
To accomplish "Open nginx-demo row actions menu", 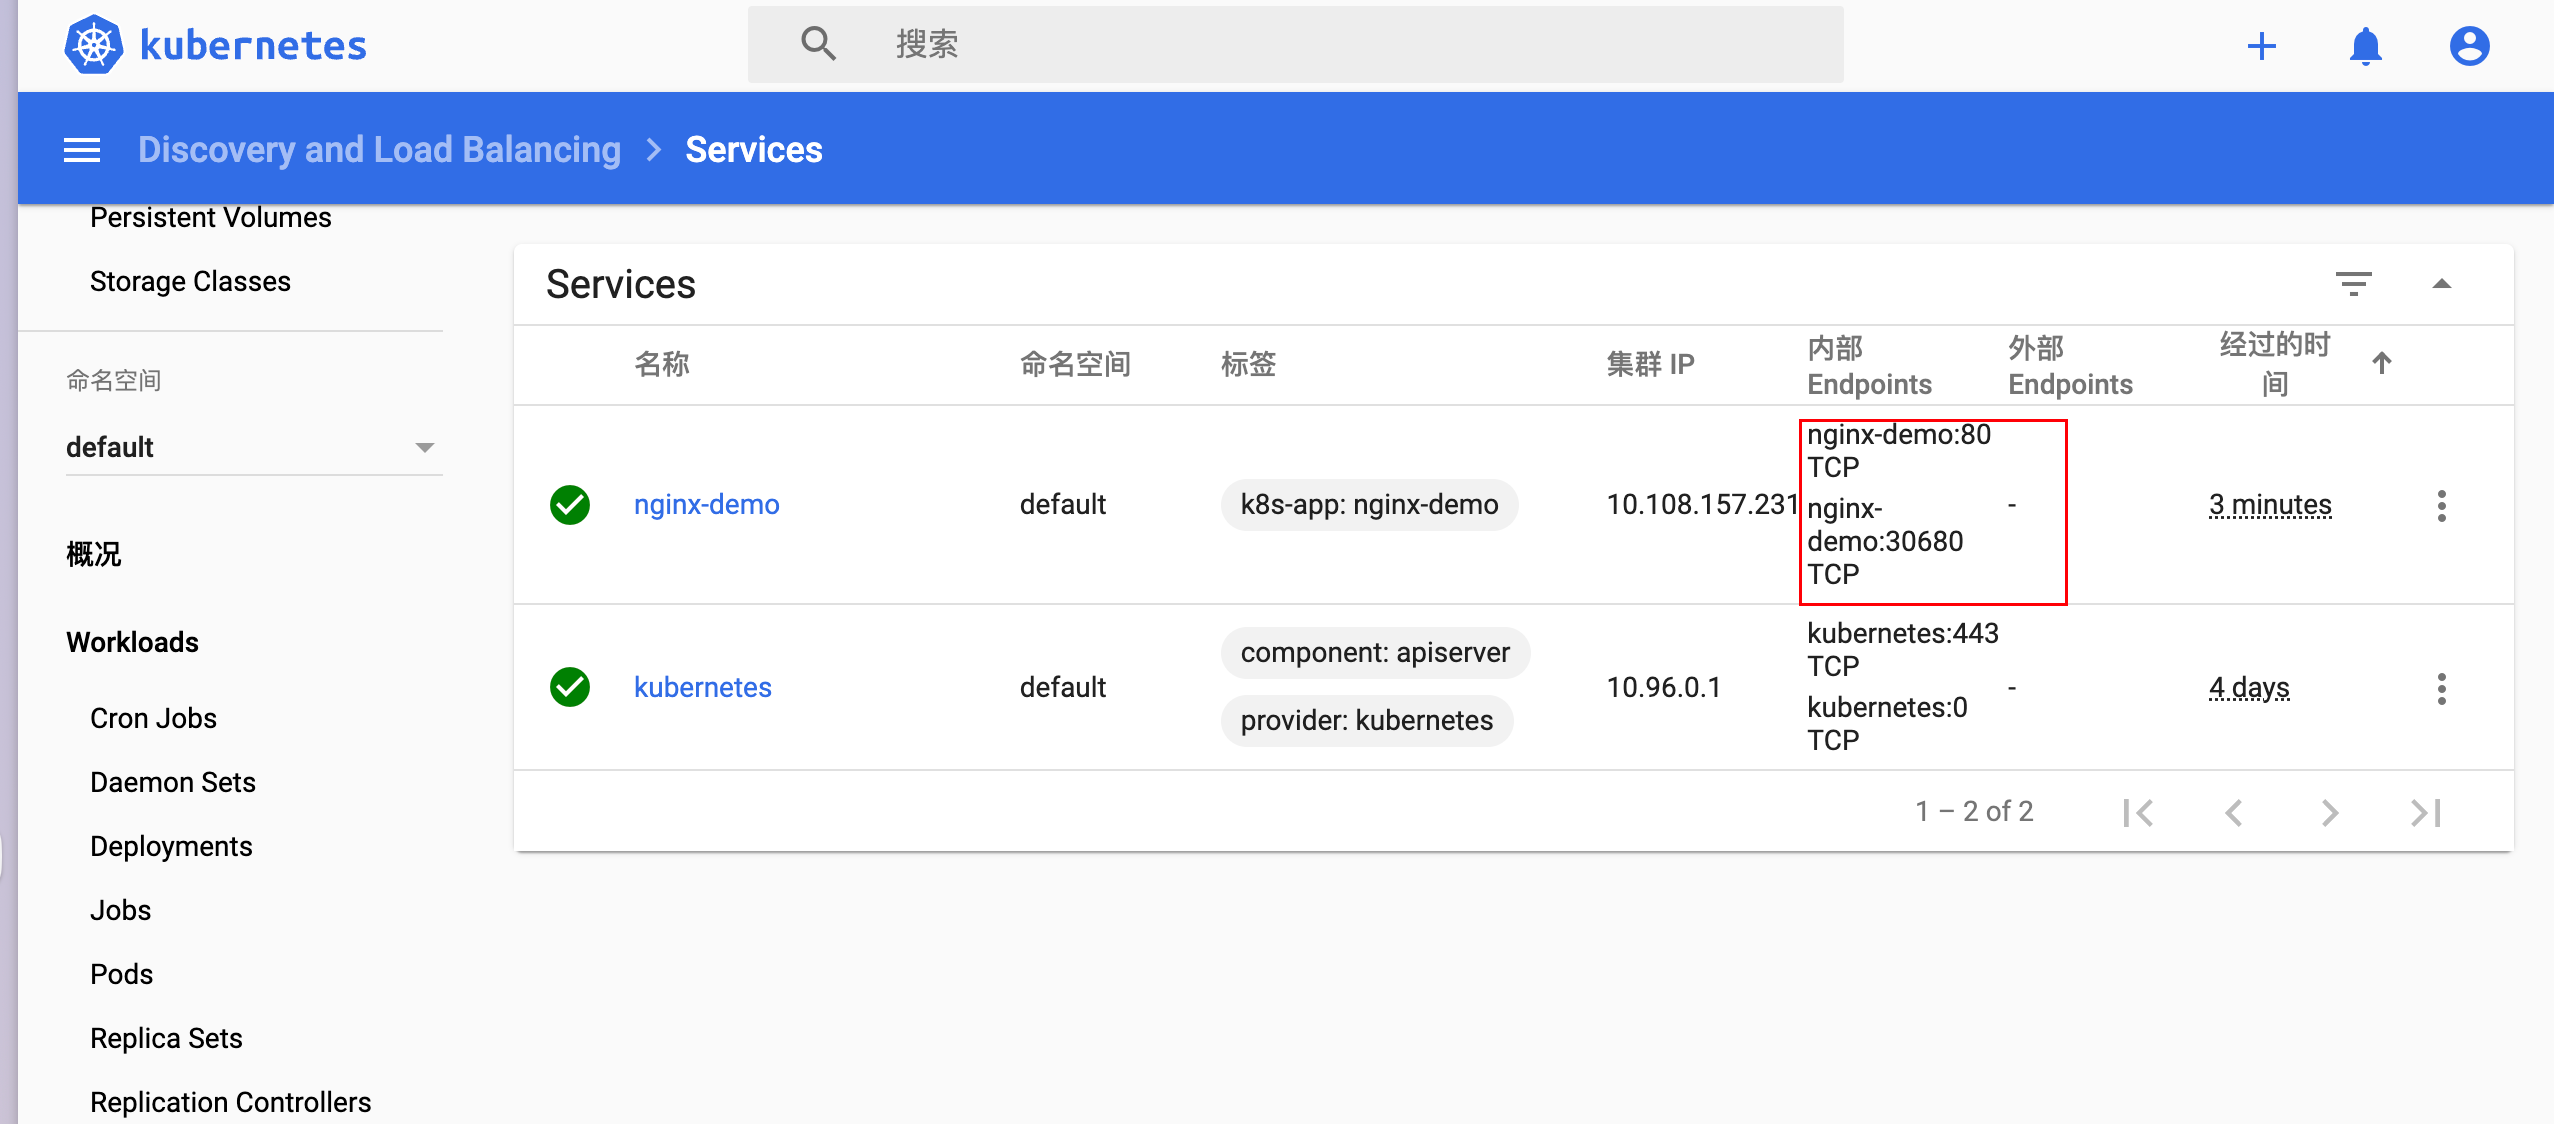I will pos(2441,506).
